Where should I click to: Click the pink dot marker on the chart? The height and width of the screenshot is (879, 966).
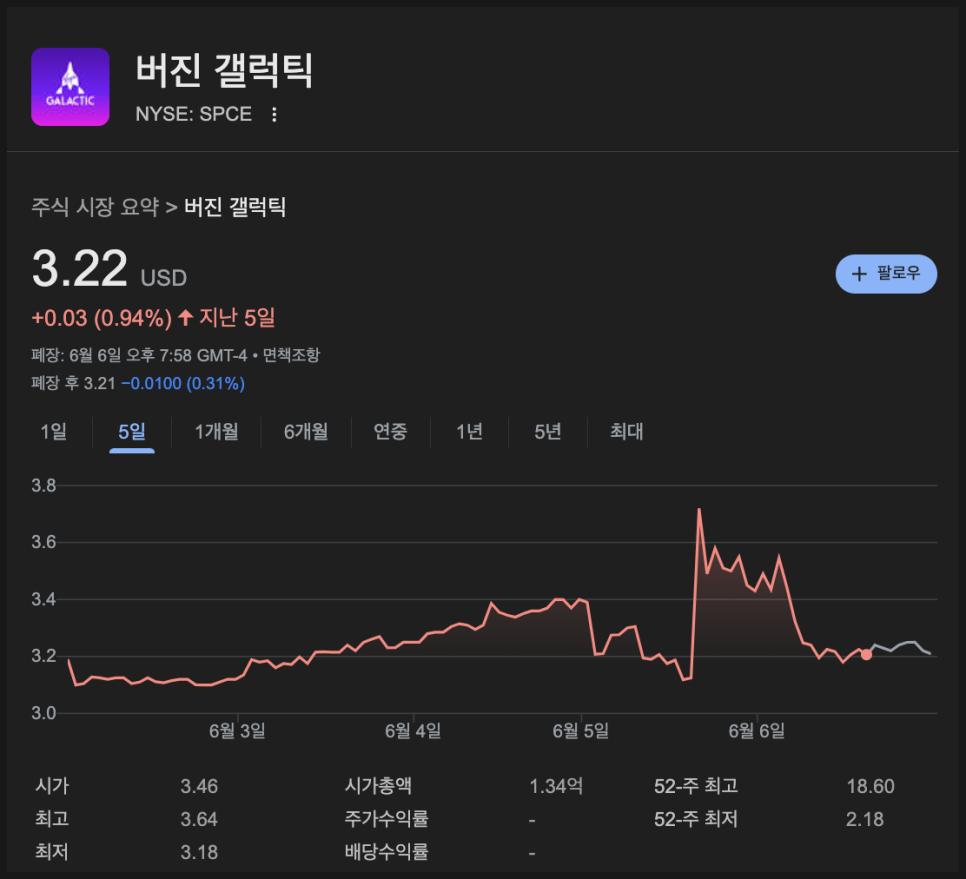click(x=866, y=655)
